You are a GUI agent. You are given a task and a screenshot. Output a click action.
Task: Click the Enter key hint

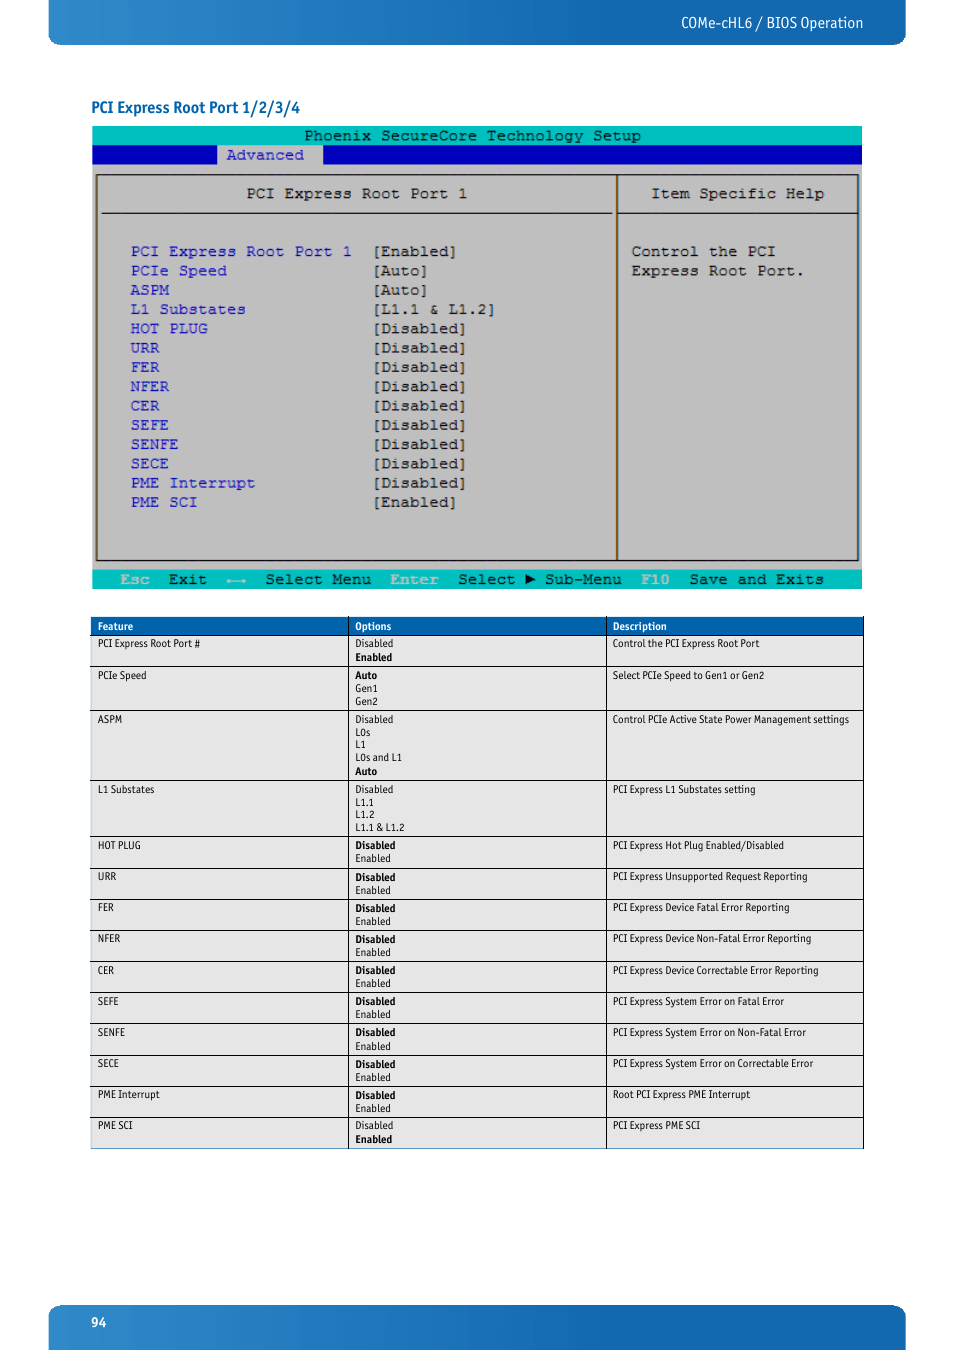tap(414, 580)
